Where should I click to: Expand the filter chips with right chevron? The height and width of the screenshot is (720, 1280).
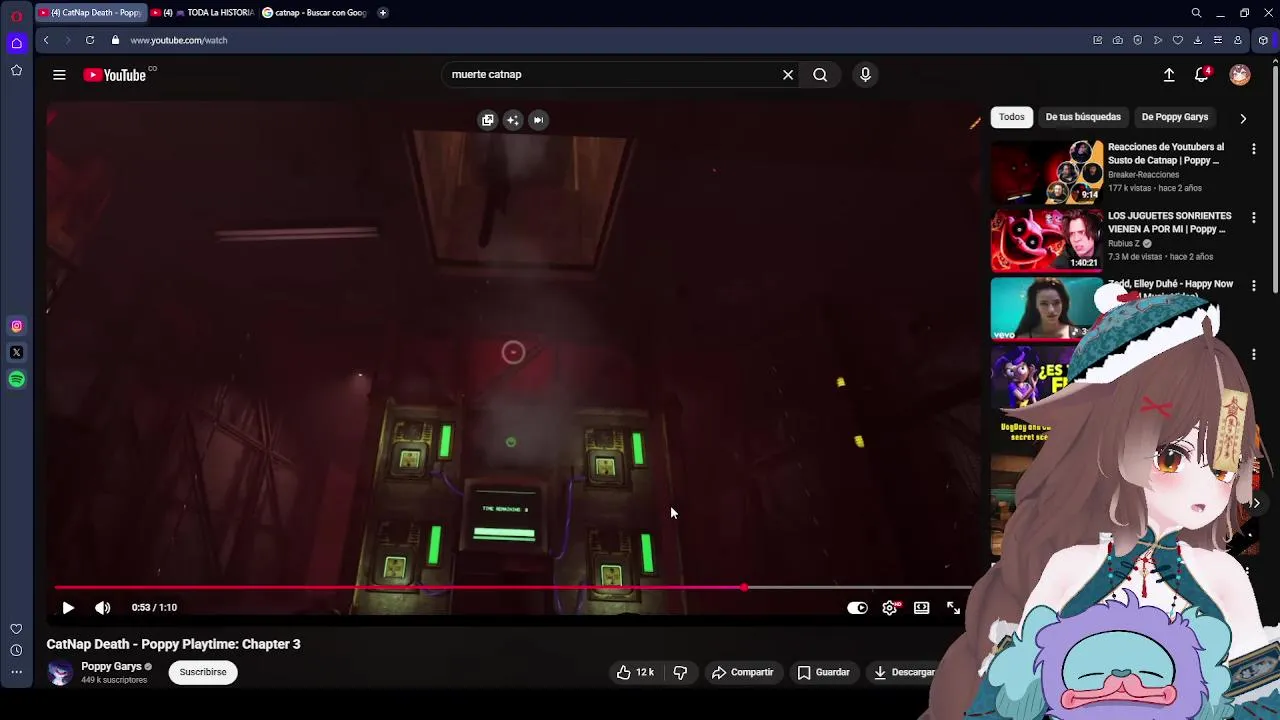pos(1243,118)
